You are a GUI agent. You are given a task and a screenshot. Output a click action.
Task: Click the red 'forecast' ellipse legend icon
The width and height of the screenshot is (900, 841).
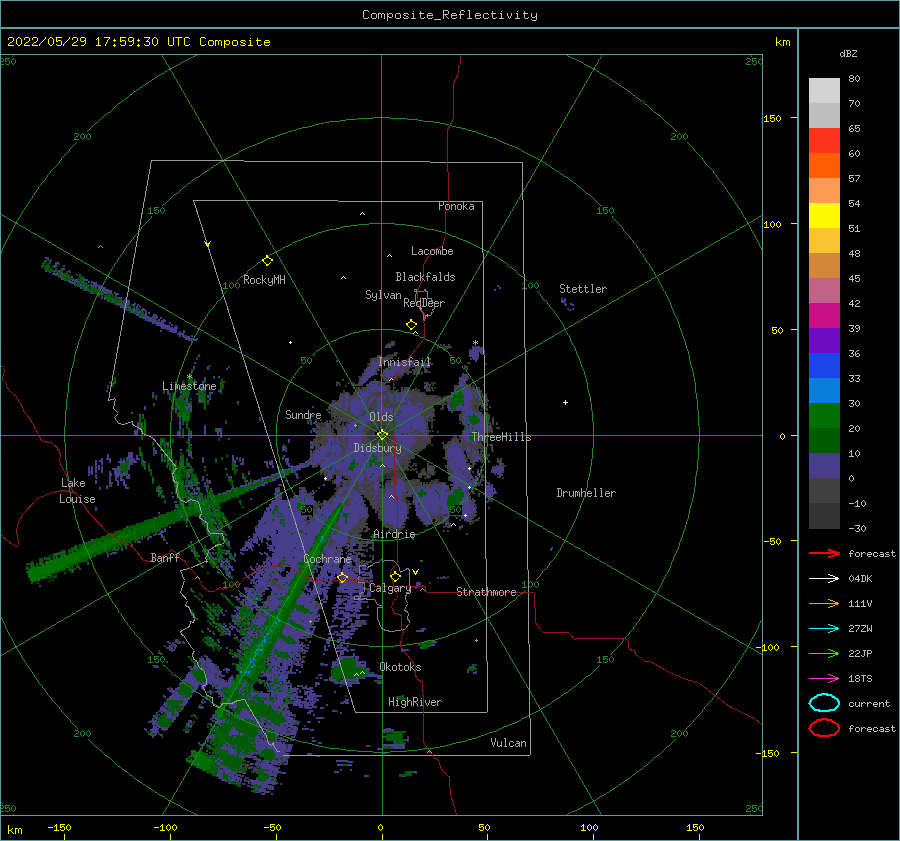point(824,728)
